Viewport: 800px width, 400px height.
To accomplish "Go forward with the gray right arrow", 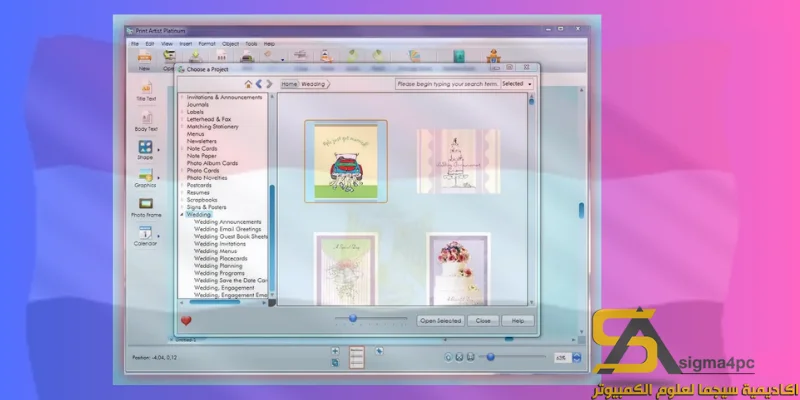I will [269, 84].
